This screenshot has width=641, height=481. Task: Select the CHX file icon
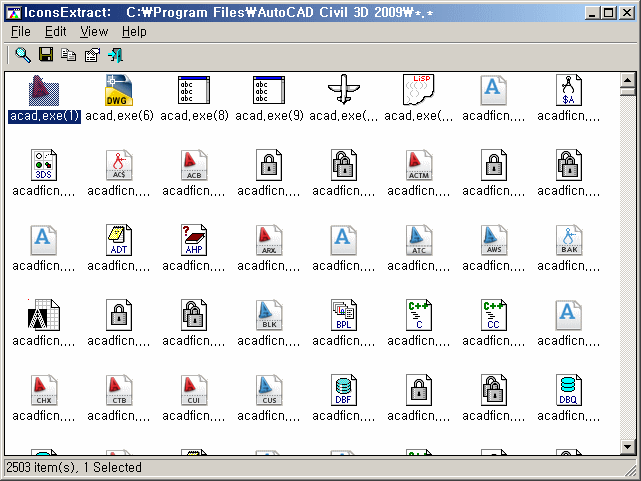point(44,390)
